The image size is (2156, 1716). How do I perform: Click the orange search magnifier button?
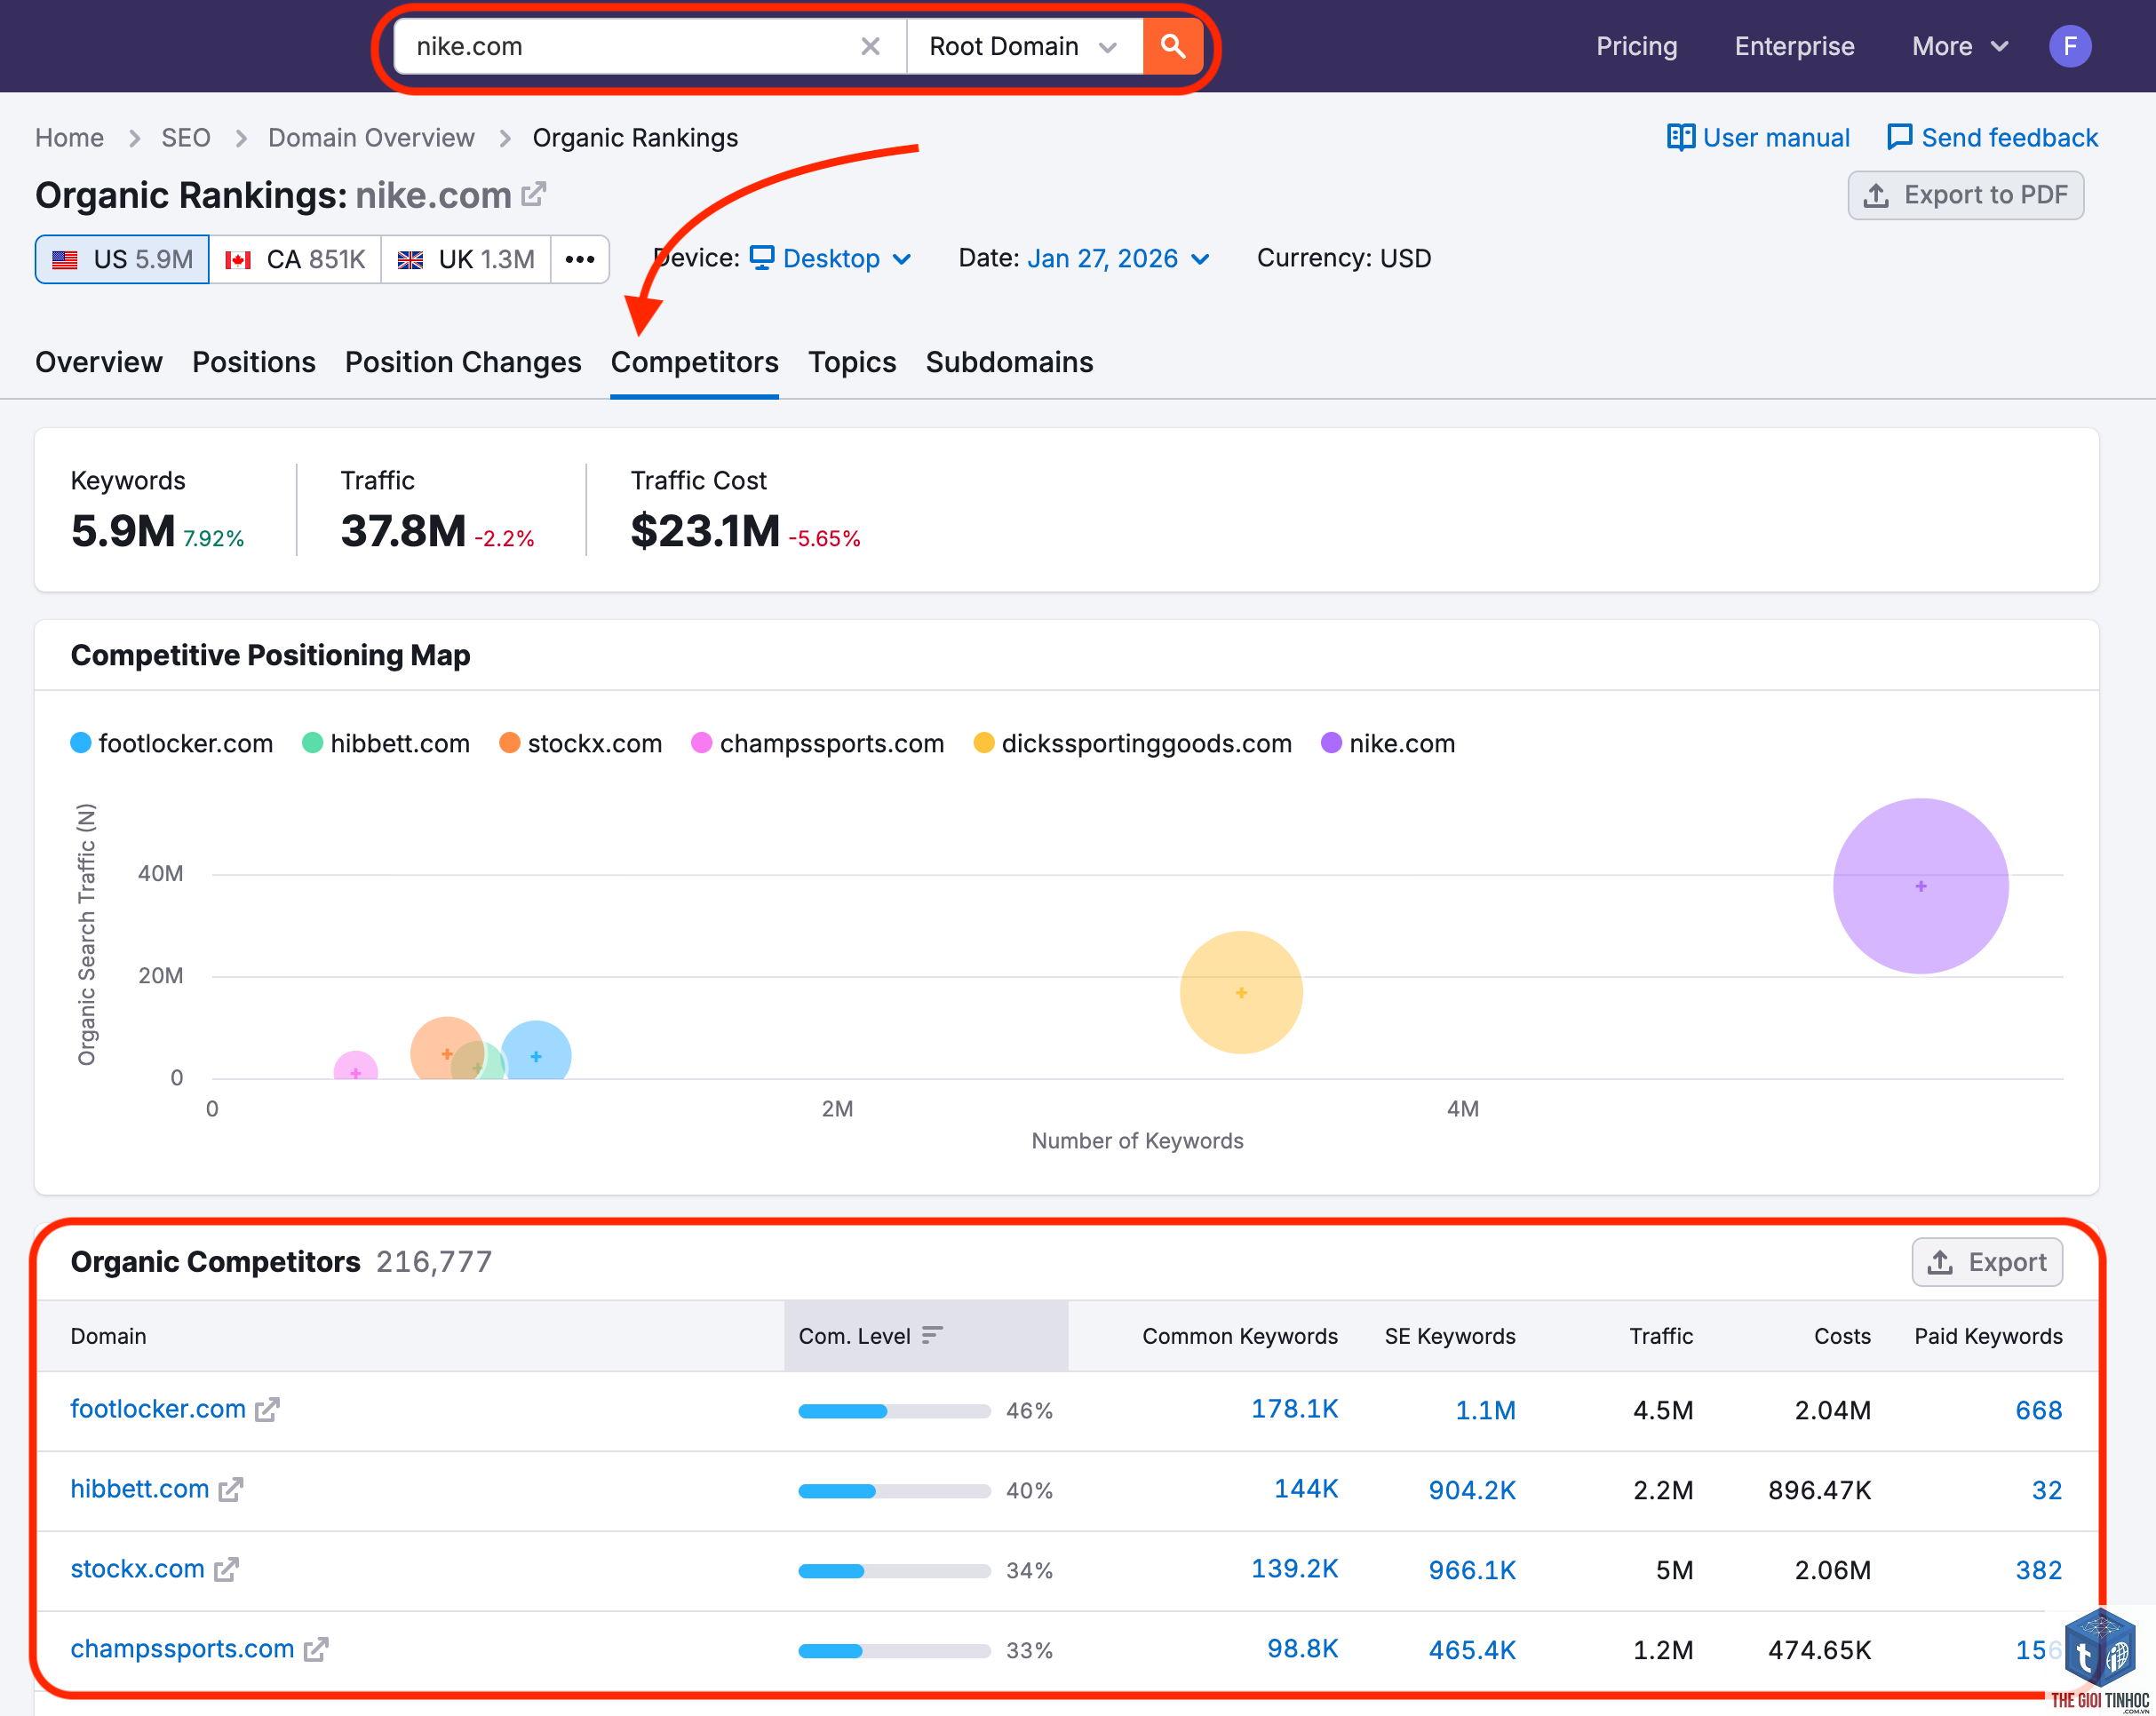(1172, 46)
